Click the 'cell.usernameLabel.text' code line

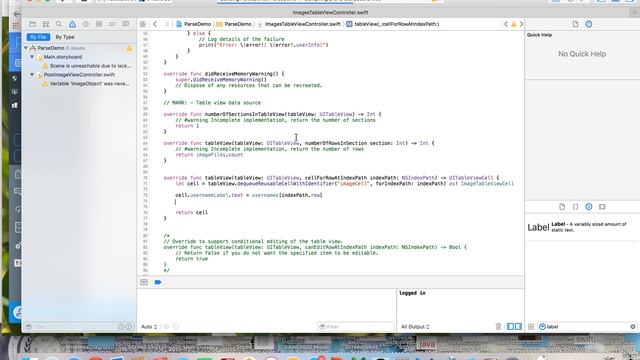pos(249,195)
